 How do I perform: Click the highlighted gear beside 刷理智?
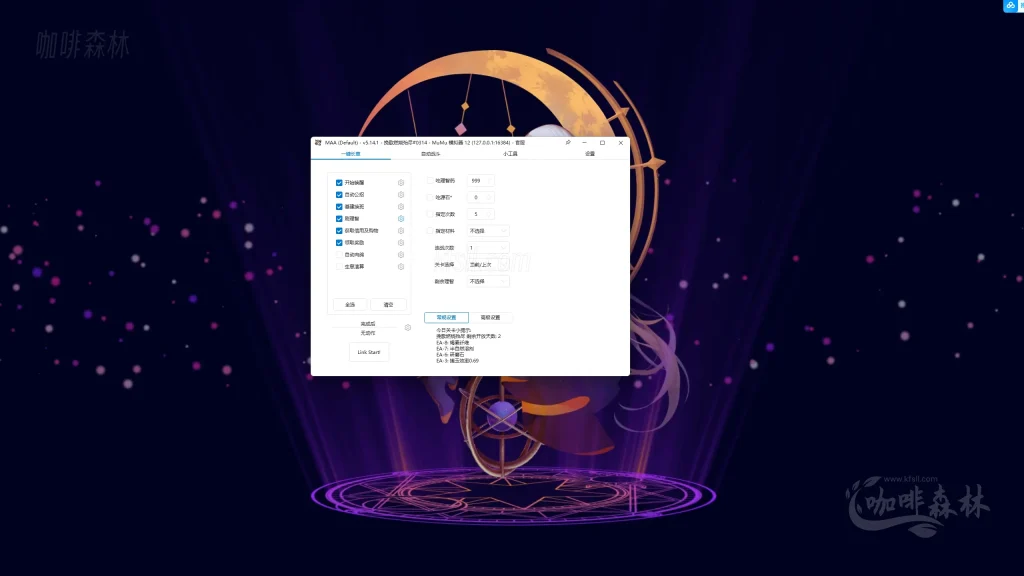point(401,219)
